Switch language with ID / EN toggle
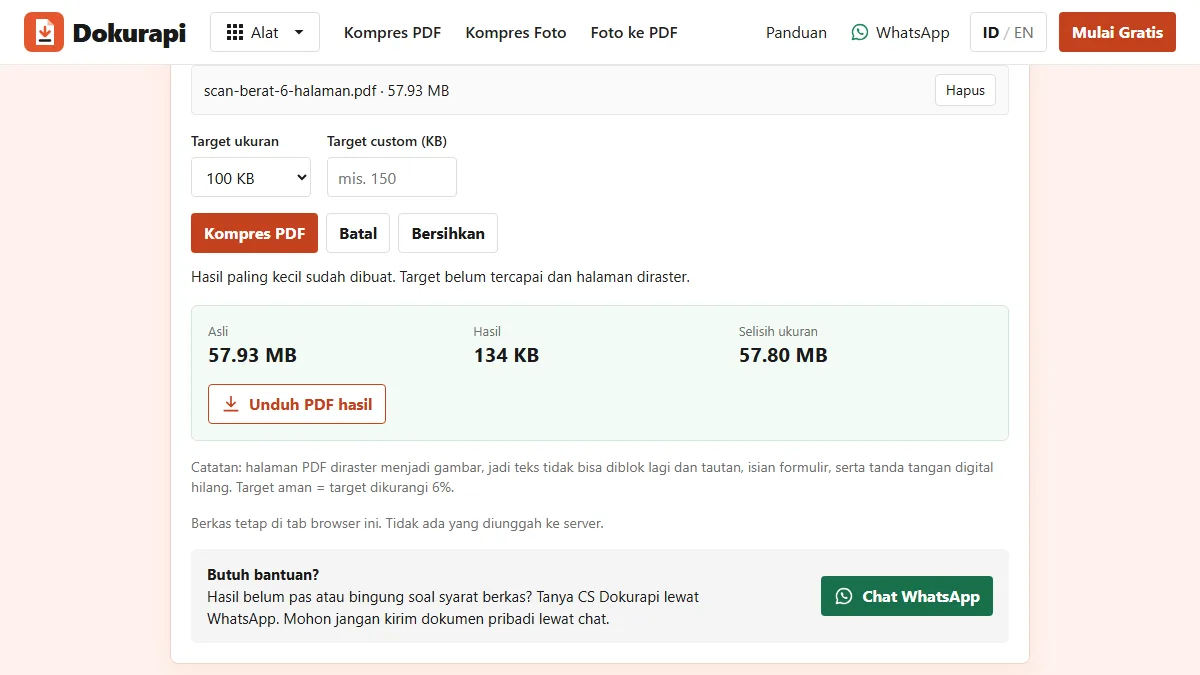 [1008, 32]
